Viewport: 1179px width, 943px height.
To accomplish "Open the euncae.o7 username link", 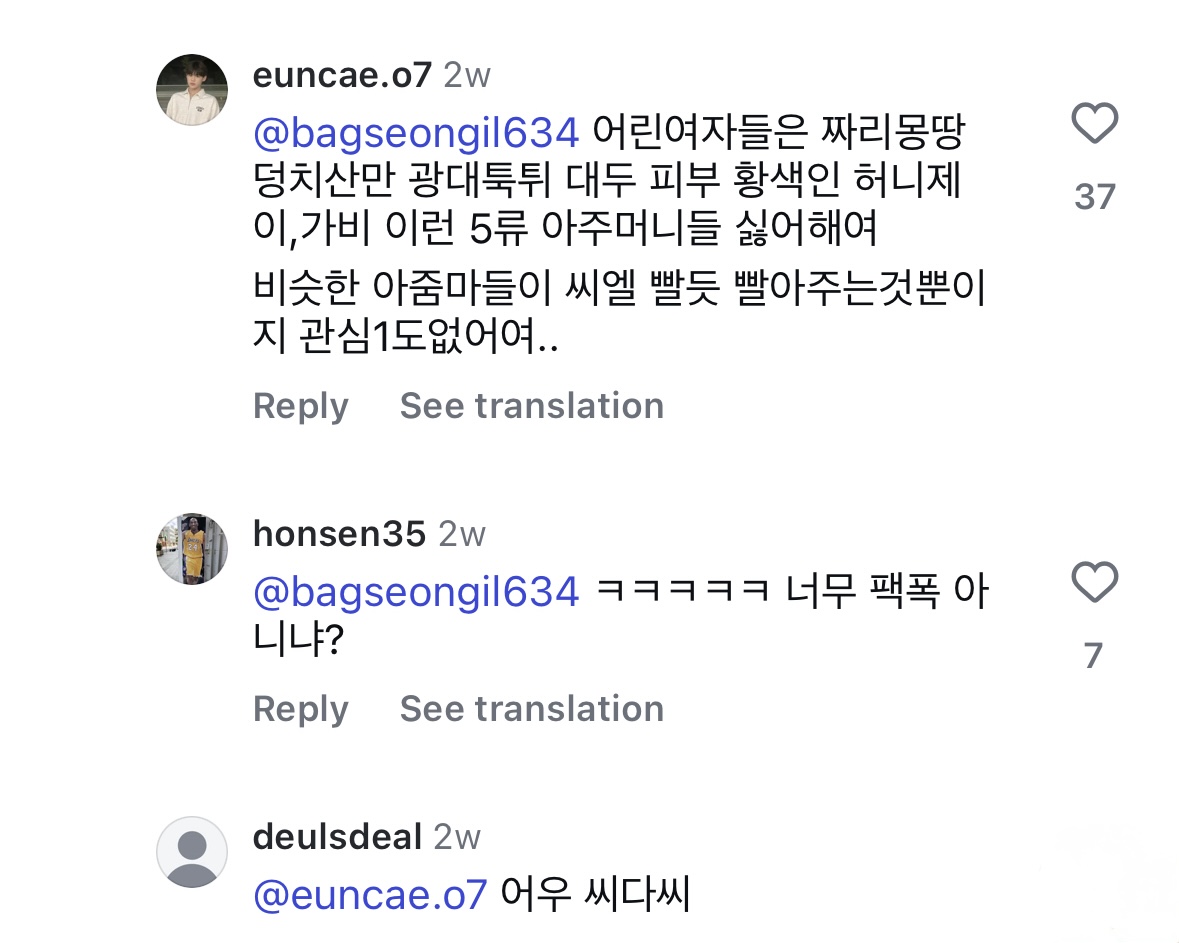I will click(x=342, y=75).
